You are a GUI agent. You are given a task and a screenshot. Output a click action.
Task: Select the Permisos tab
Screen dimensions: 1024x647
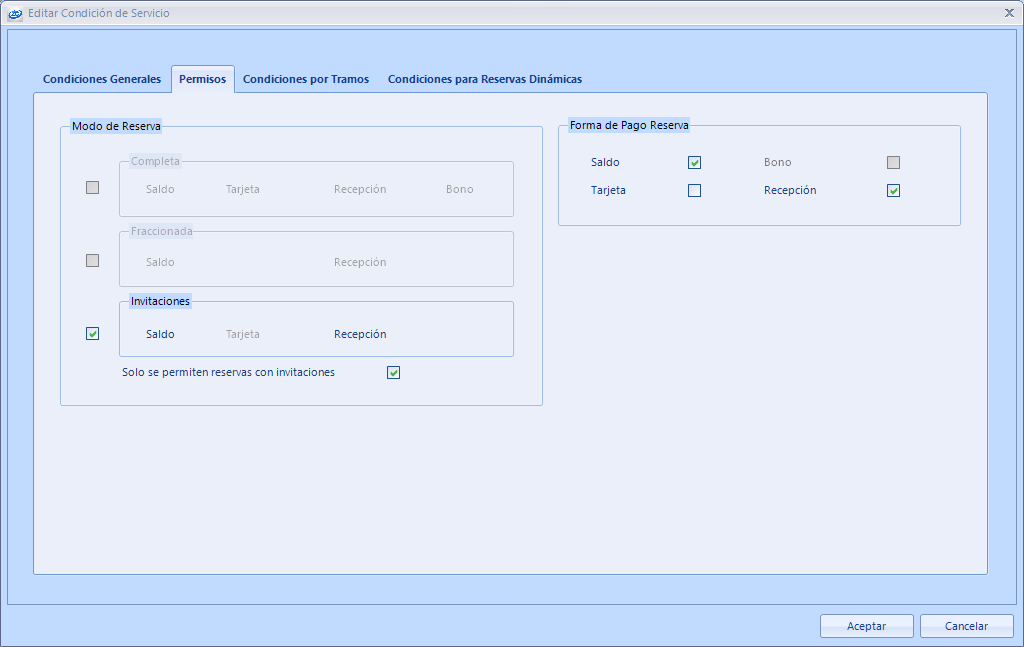pos(202,79)
